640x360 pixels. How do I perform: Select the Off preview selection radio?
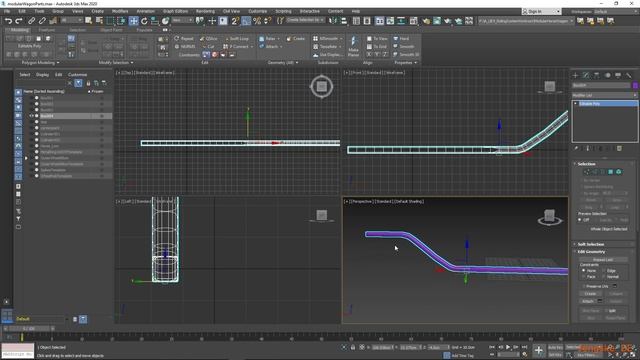coord(580,220)
